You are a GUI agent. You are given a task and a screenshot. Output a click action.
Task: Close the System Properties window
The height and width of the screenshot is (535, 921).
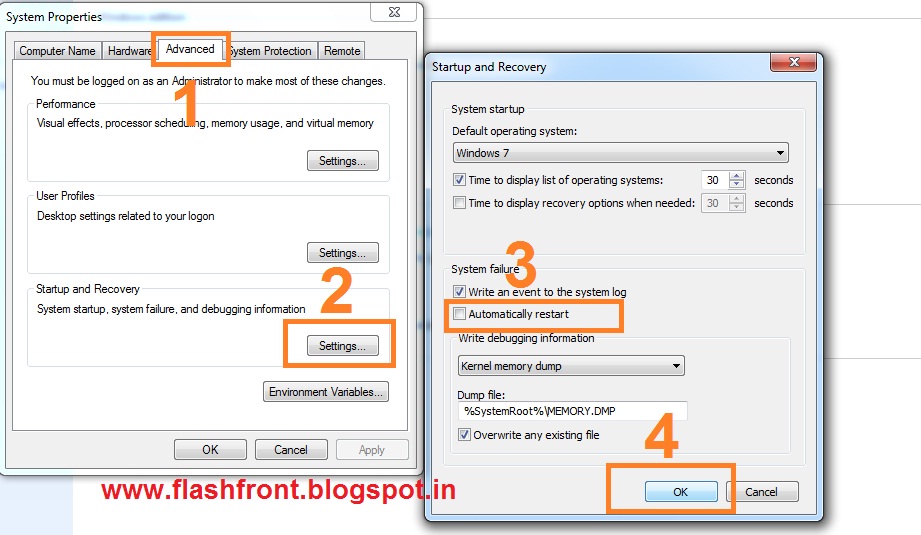394,12
